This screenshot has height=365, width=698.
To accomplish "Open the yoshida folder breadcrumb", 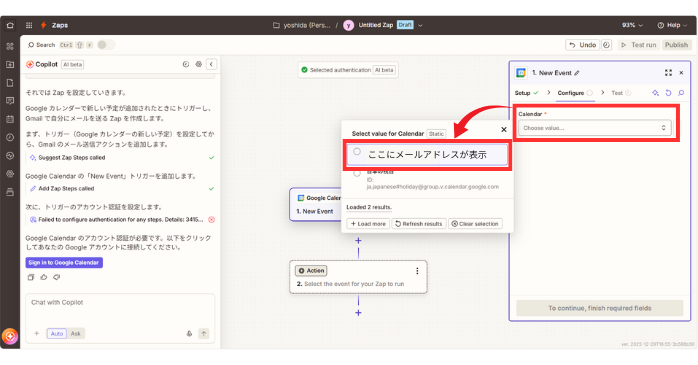I will pos(302,25).
